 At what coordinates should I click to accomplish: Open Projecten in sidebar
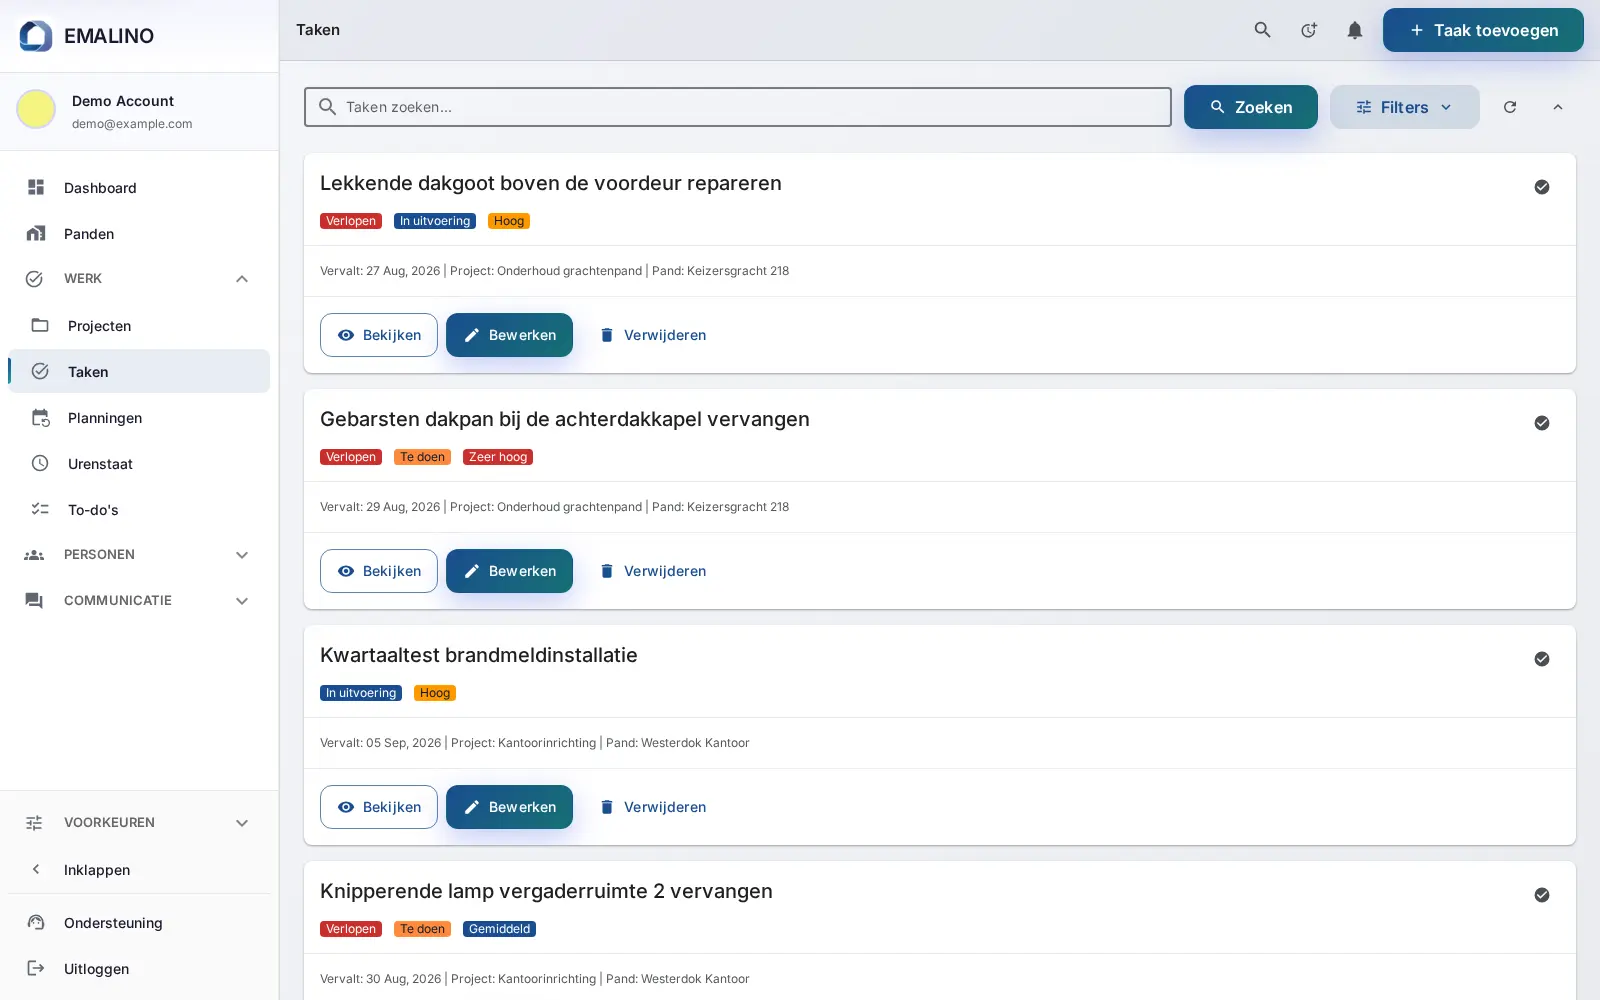139,326
